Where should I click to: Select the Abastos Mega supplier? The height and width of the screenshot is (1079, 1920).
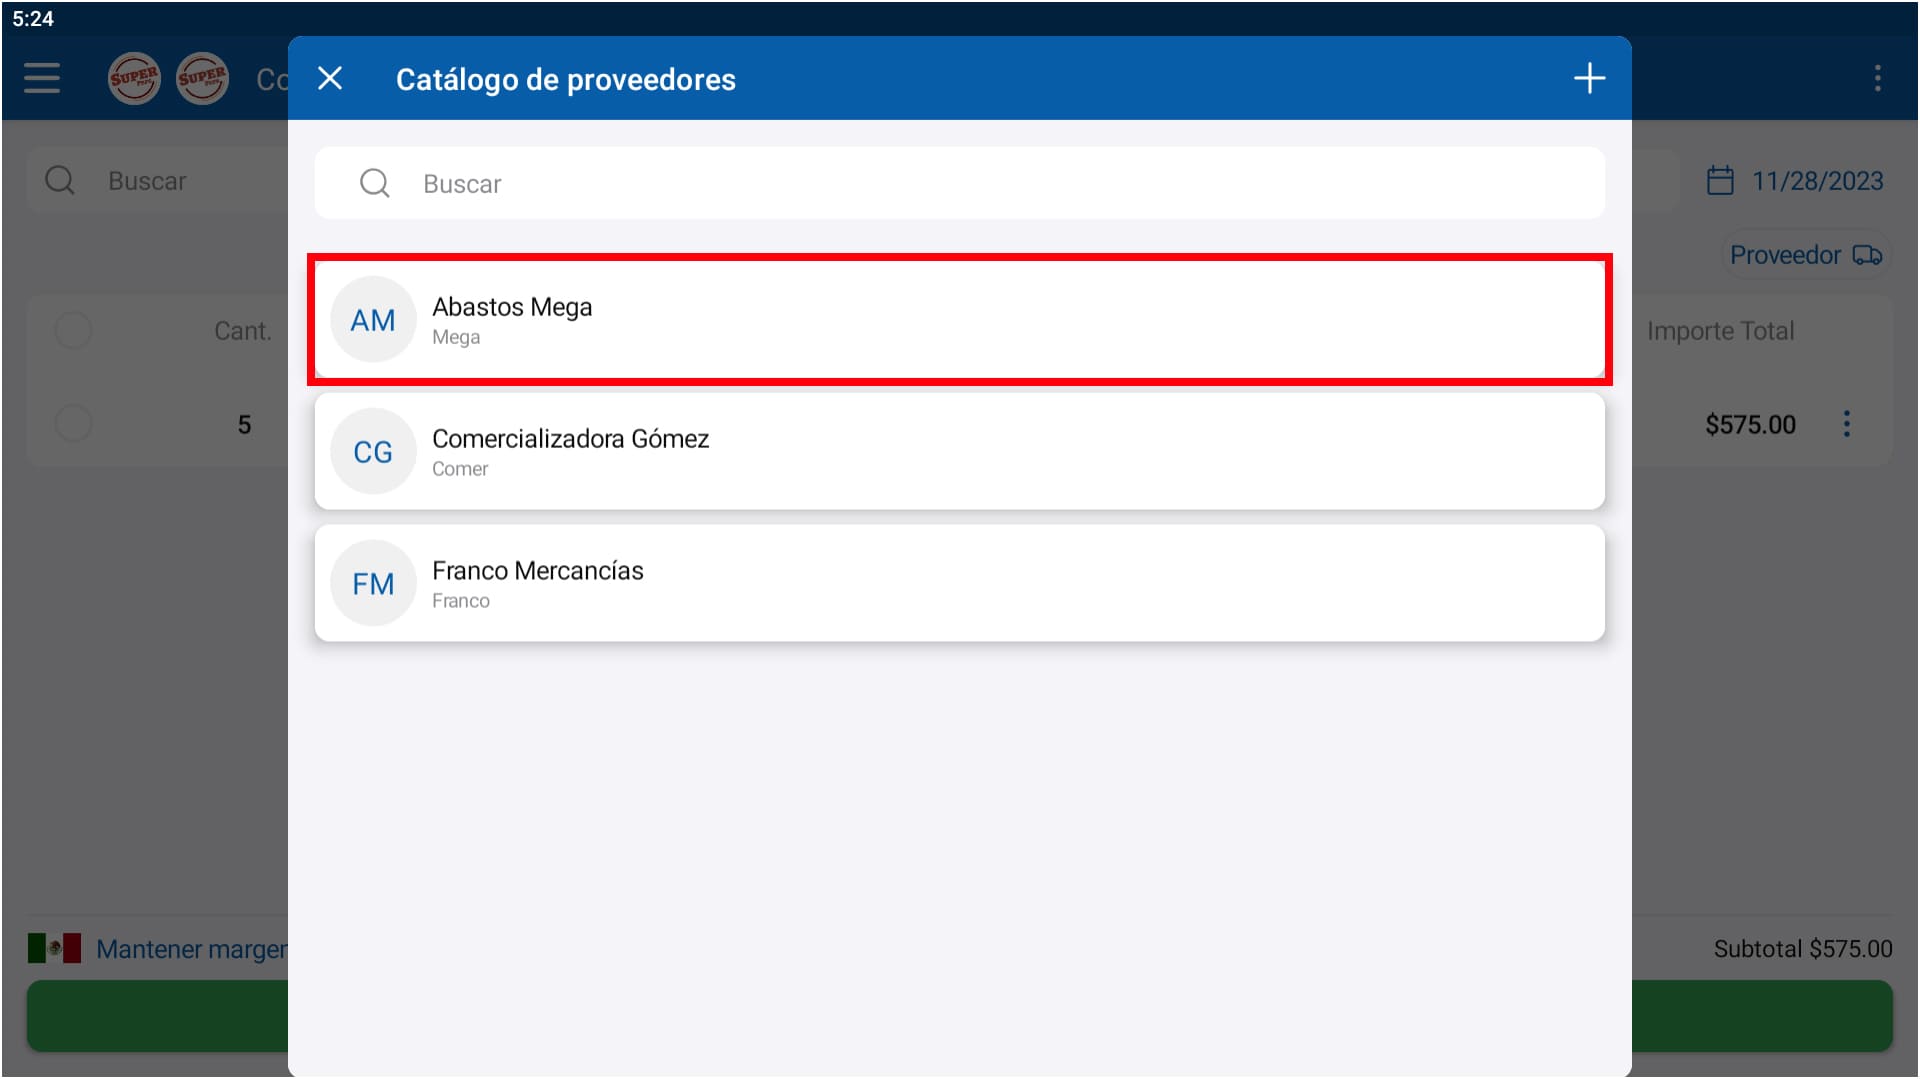point(958,320)
